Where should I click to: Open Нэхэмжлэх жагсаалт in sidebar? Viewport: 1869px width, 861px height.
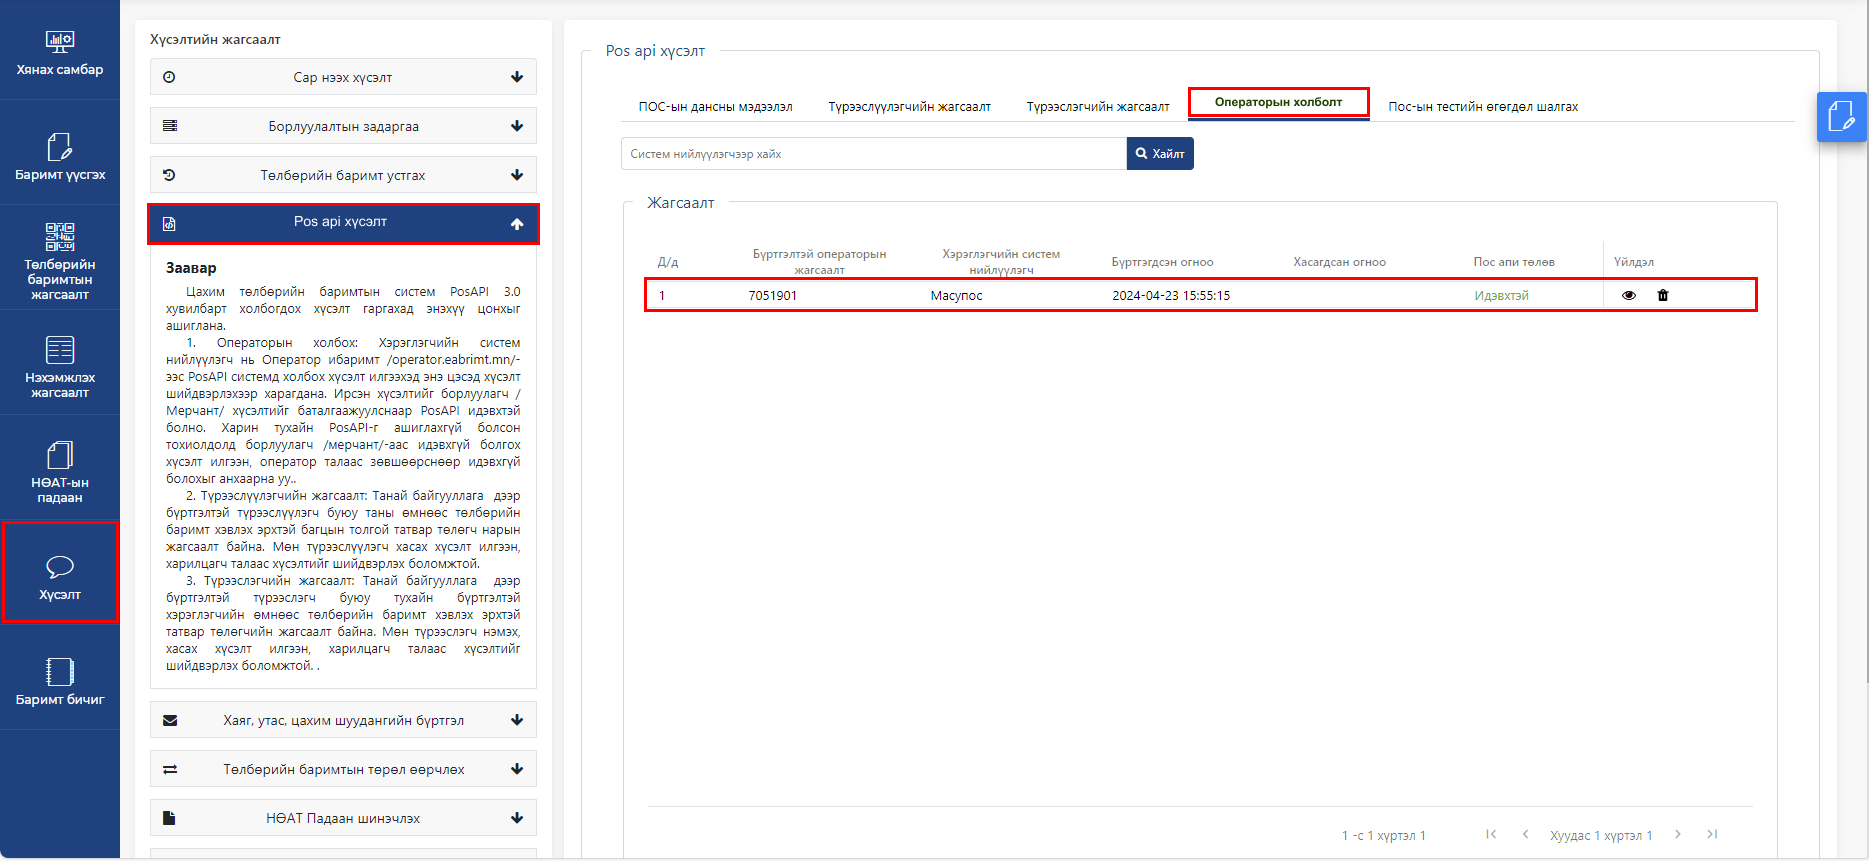coord(60,365)
